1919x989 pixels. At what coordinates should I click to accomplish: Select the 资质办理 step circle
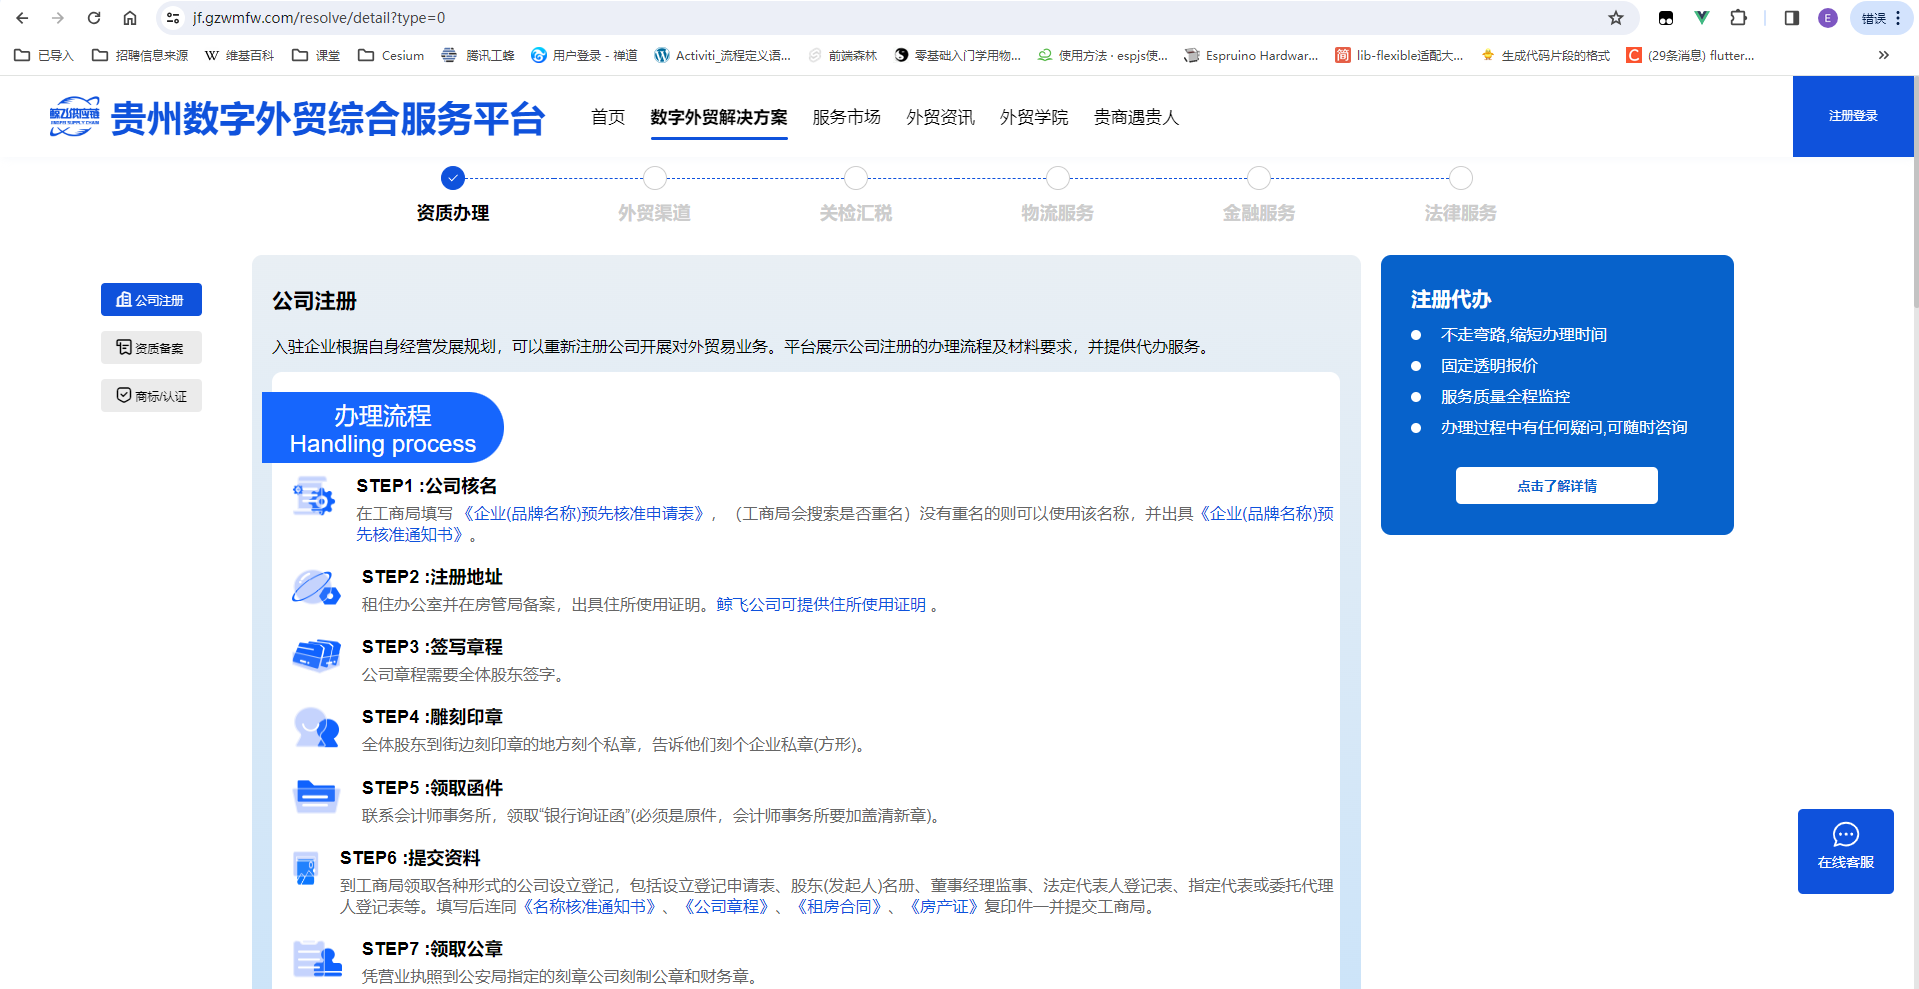(x=453, y=178)
